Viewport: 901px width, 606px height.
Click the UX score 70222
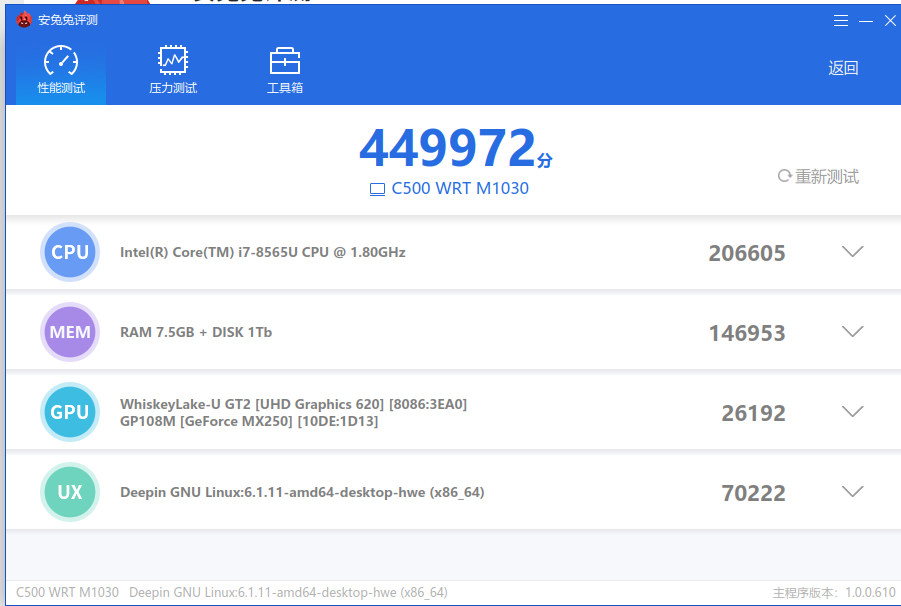(x=753, y=493)
